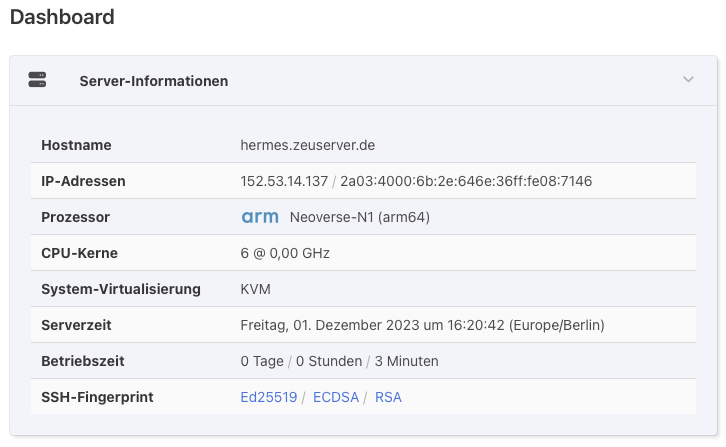Image resolution: width=726 pixels, height=447 pixels.
Task: Click the Dashboard page heading
Action: coord(62,17)
